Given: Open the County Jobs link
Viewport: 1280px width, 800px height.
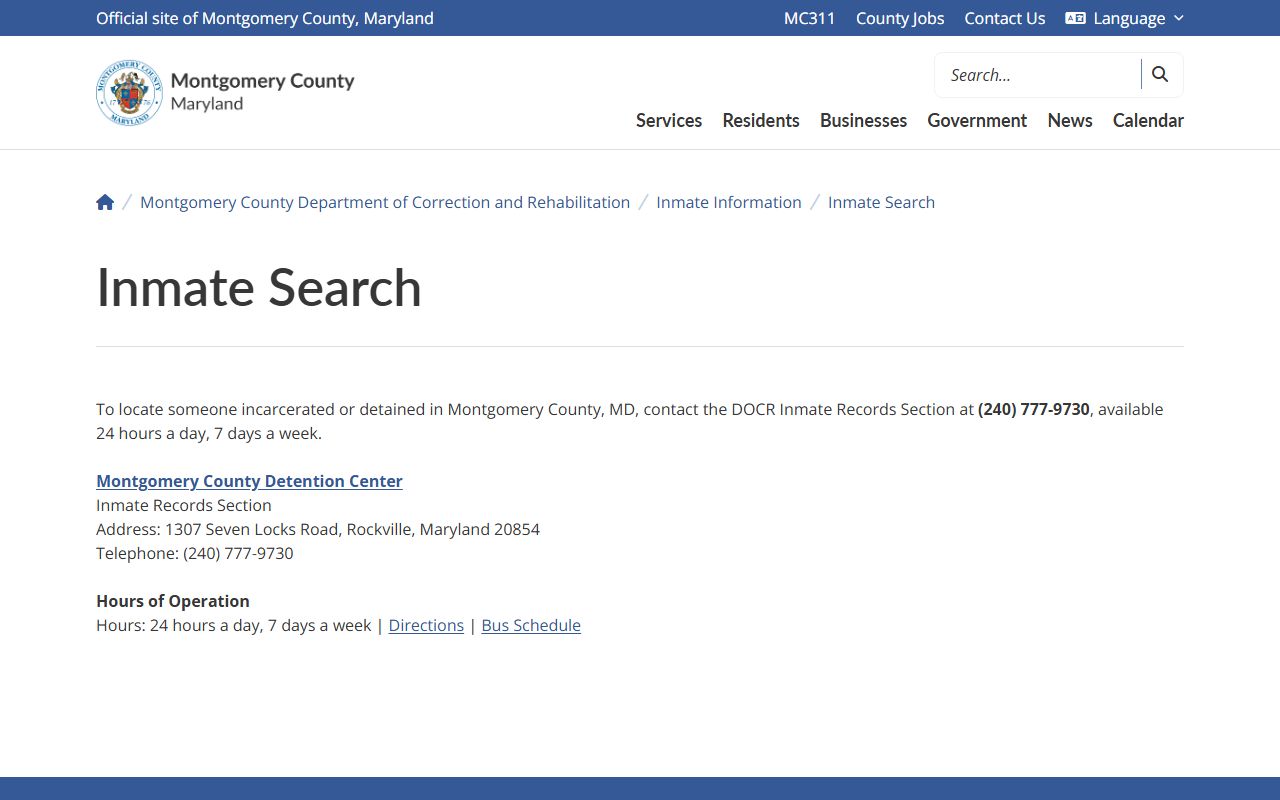Looking at the screenshot, I should coord(900,18).
